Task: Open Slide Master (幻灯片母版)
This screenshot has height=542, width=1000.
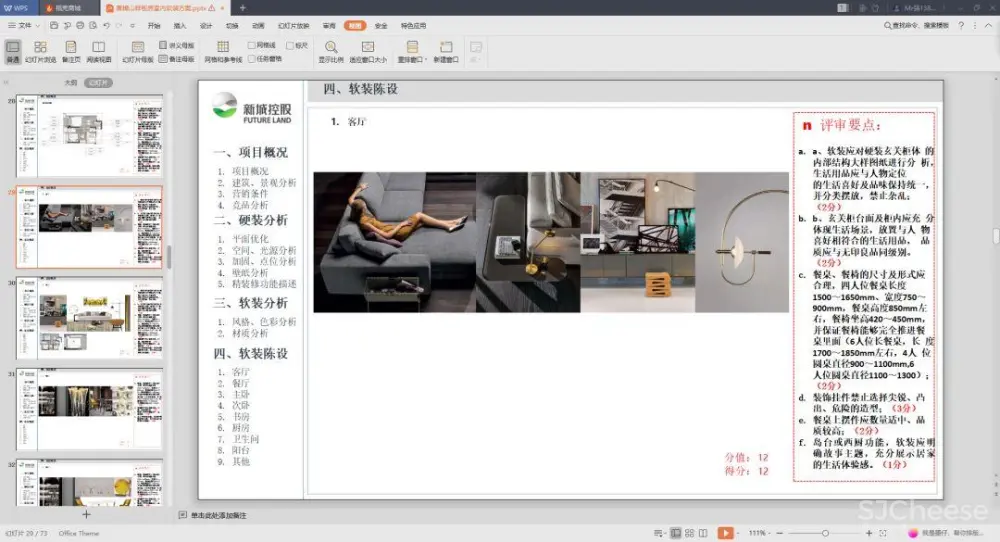Action: (x=138, y=51)
